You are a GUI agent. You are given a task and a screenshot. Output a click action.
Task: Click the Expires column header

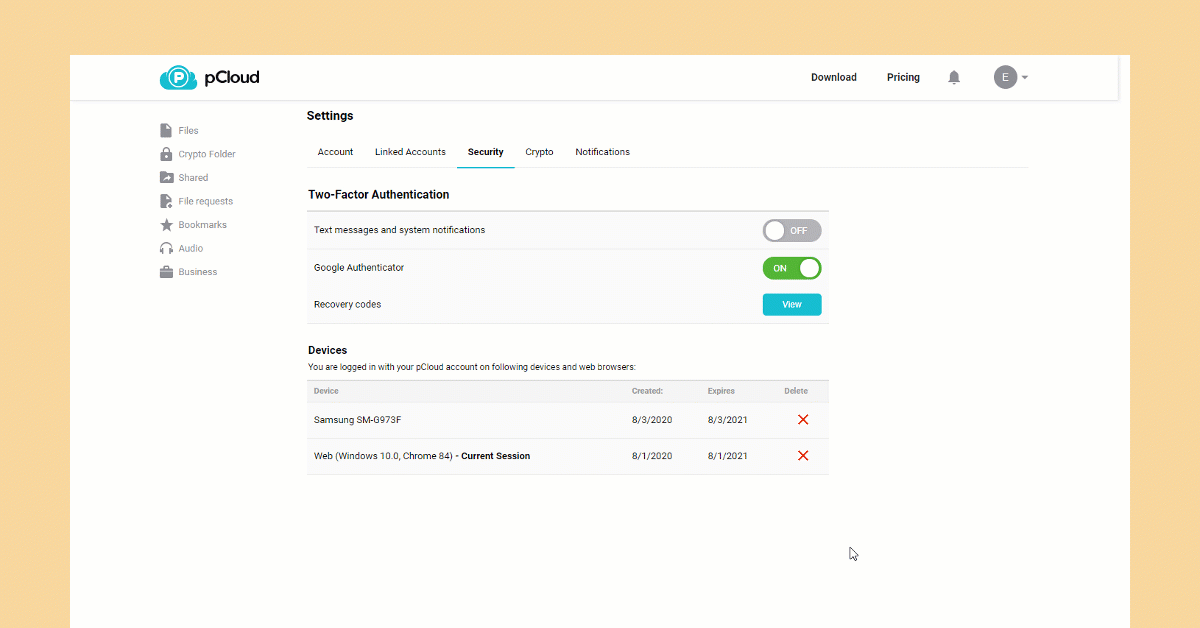[x=721, y=391]
